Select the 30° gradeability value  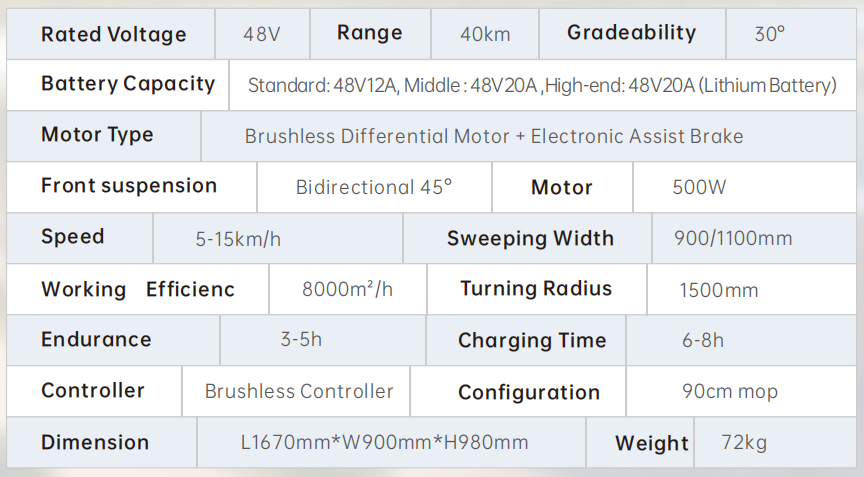(769, 34)
